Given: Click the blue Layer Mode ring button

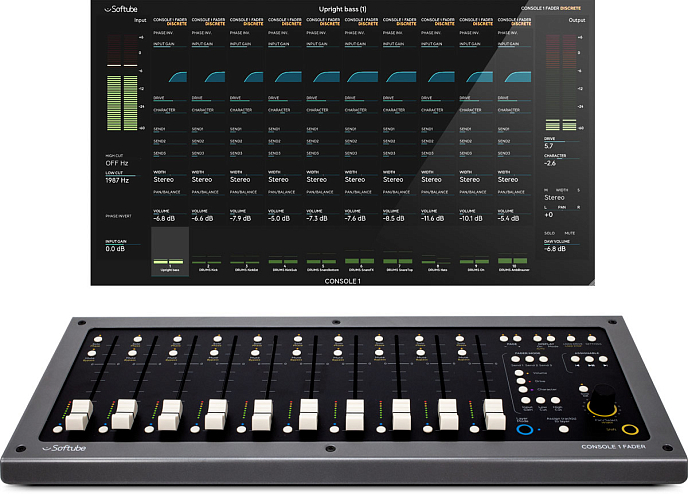Looking at the screenshot, I should [x=525, y=429].
